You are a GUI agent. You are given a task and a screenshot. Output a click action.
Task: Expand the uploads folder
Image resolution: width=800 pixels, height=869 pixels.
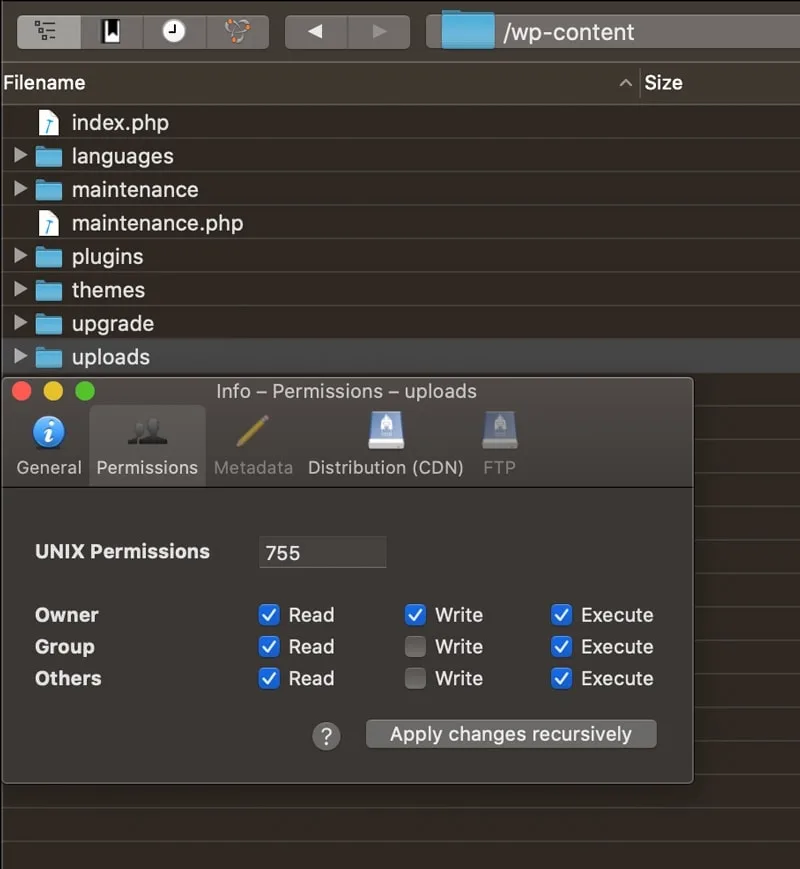(x=20, y=357)
